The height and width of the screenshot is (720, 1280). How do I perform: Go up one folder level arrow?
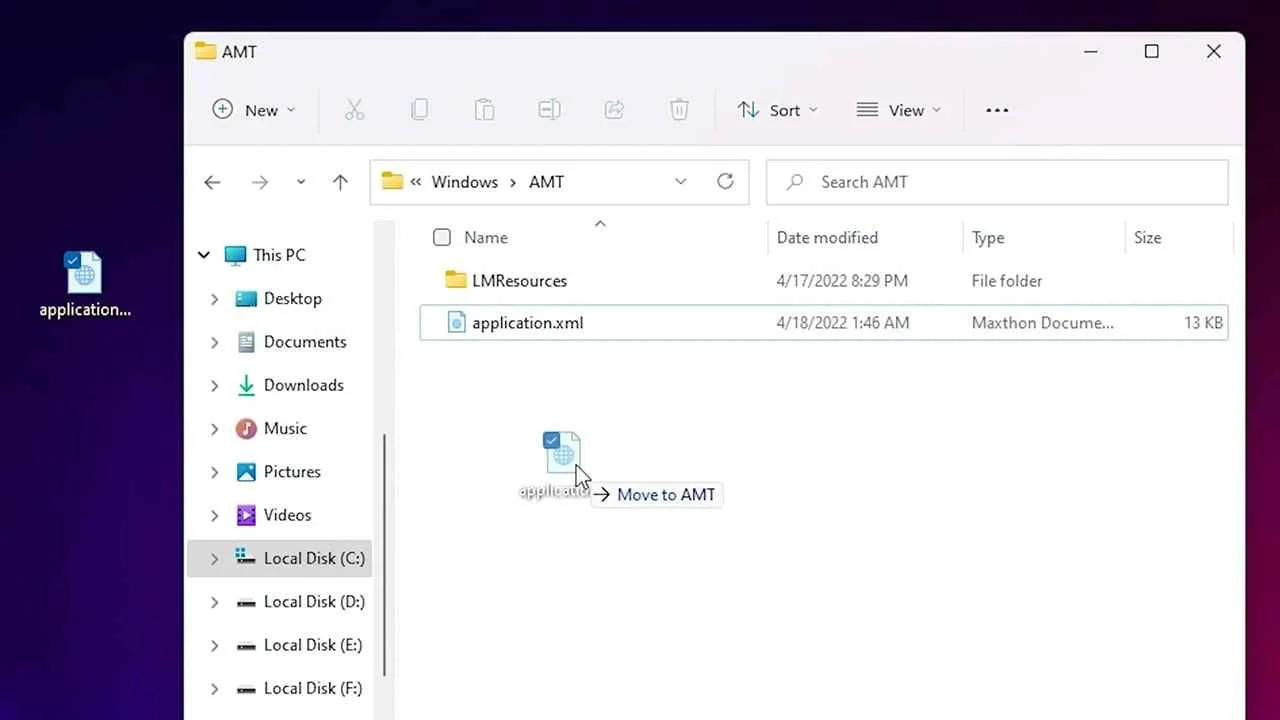[340, 182]
